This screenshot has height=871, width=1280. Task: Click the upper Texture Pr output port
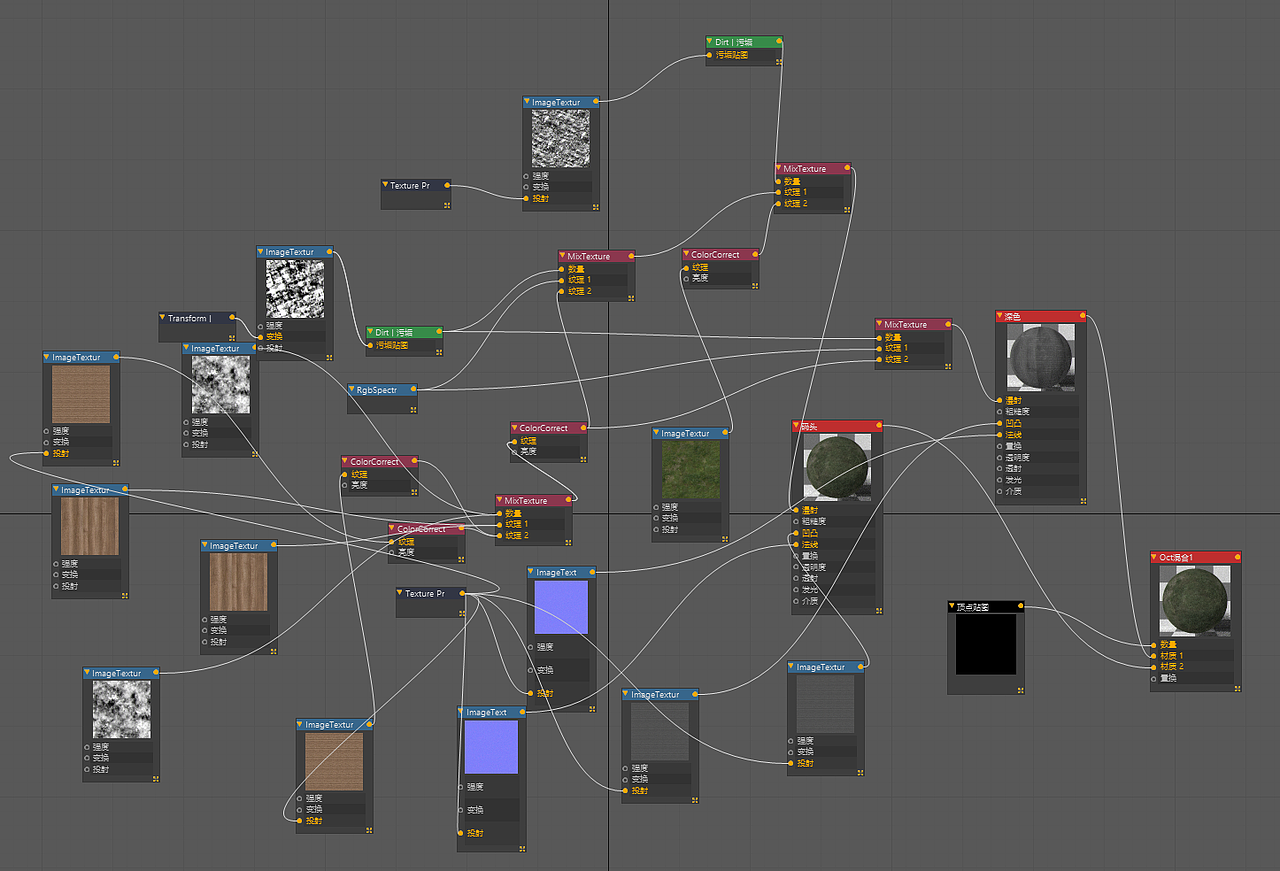[449, 185]
